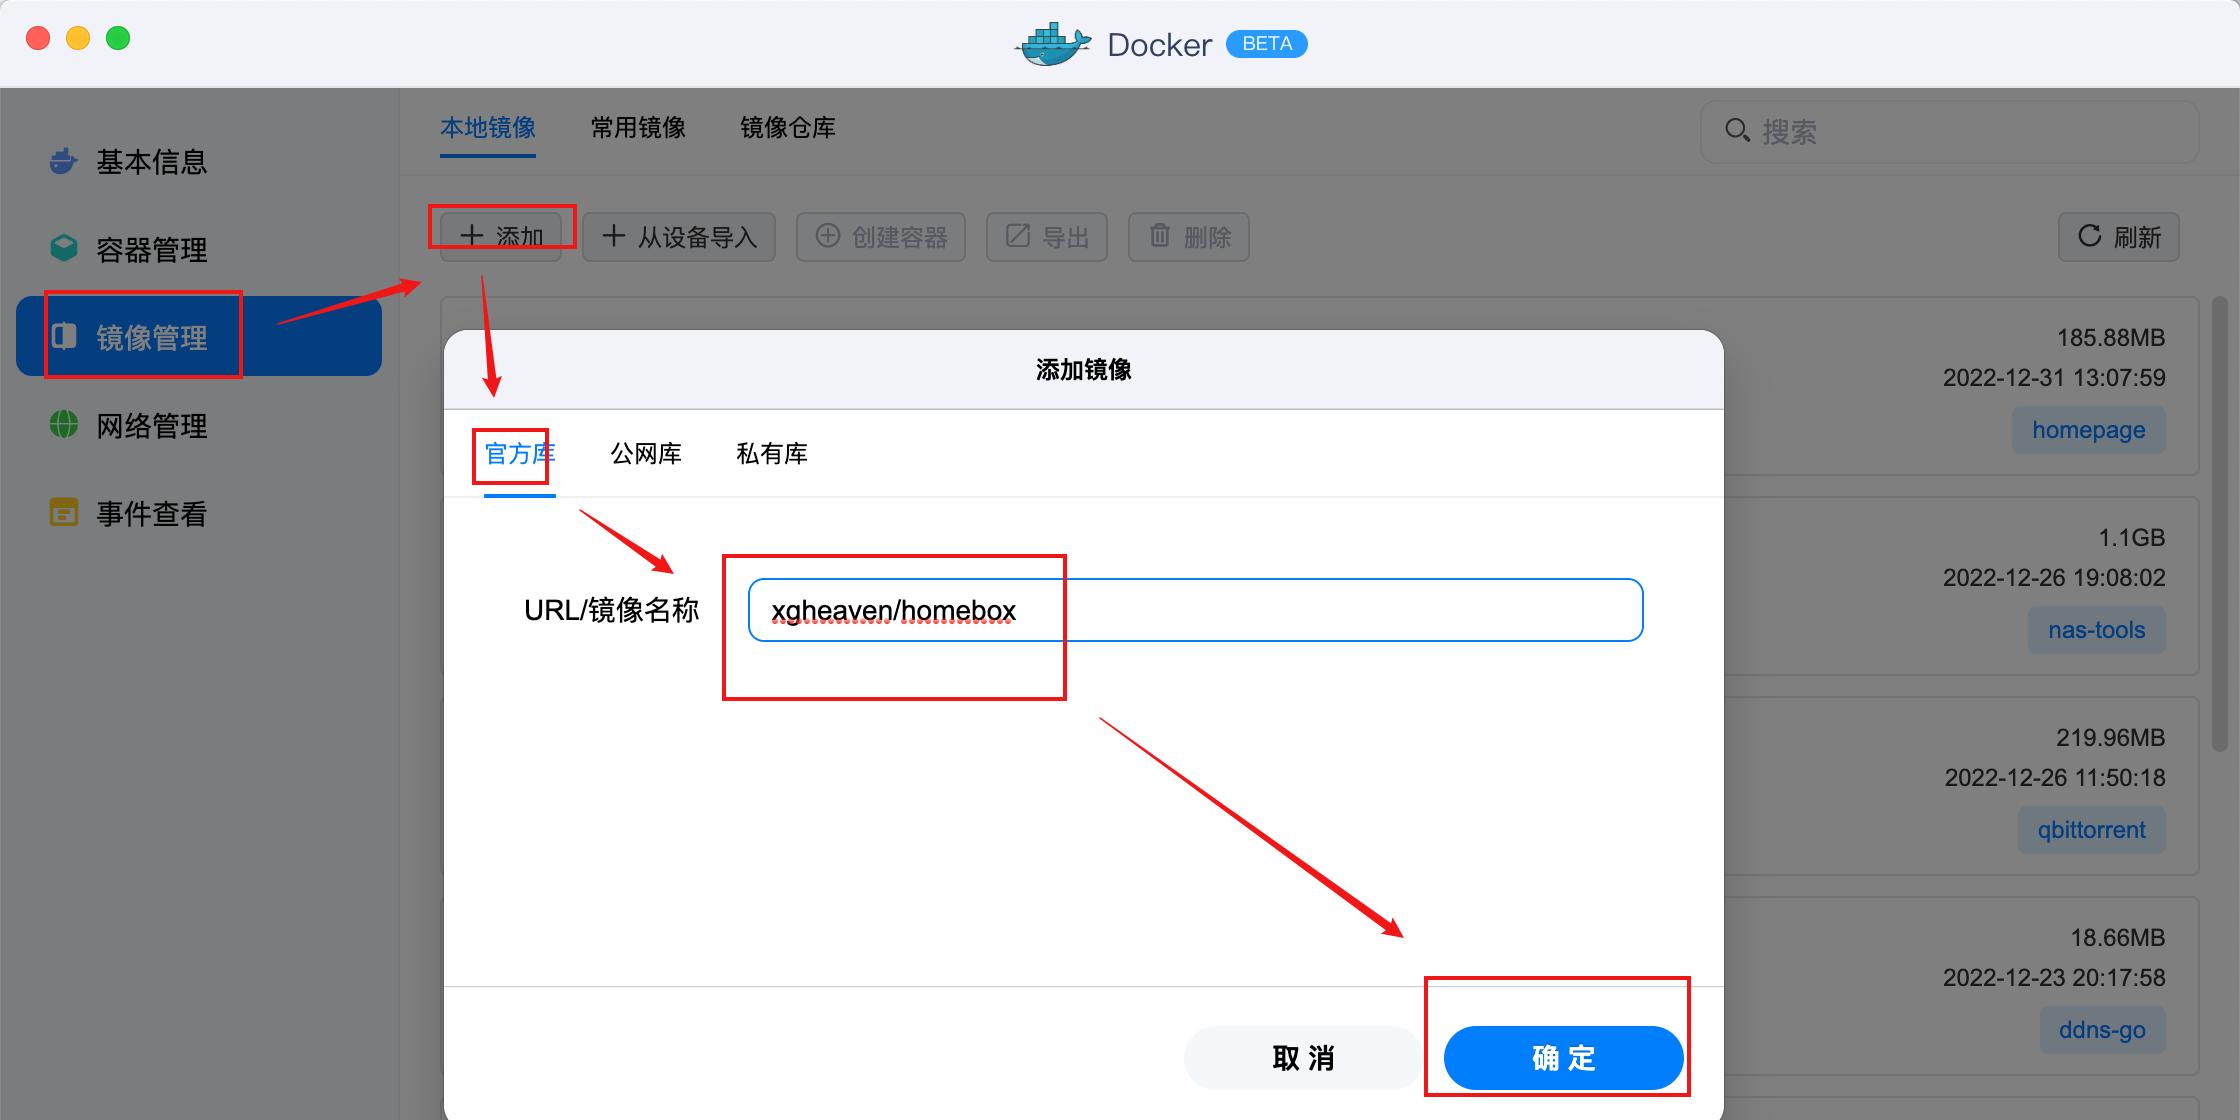The width and height of the screenshot is (2240, 1120).
Task: Select 网络管理 in the sidebar
Action: pos(150,426)
